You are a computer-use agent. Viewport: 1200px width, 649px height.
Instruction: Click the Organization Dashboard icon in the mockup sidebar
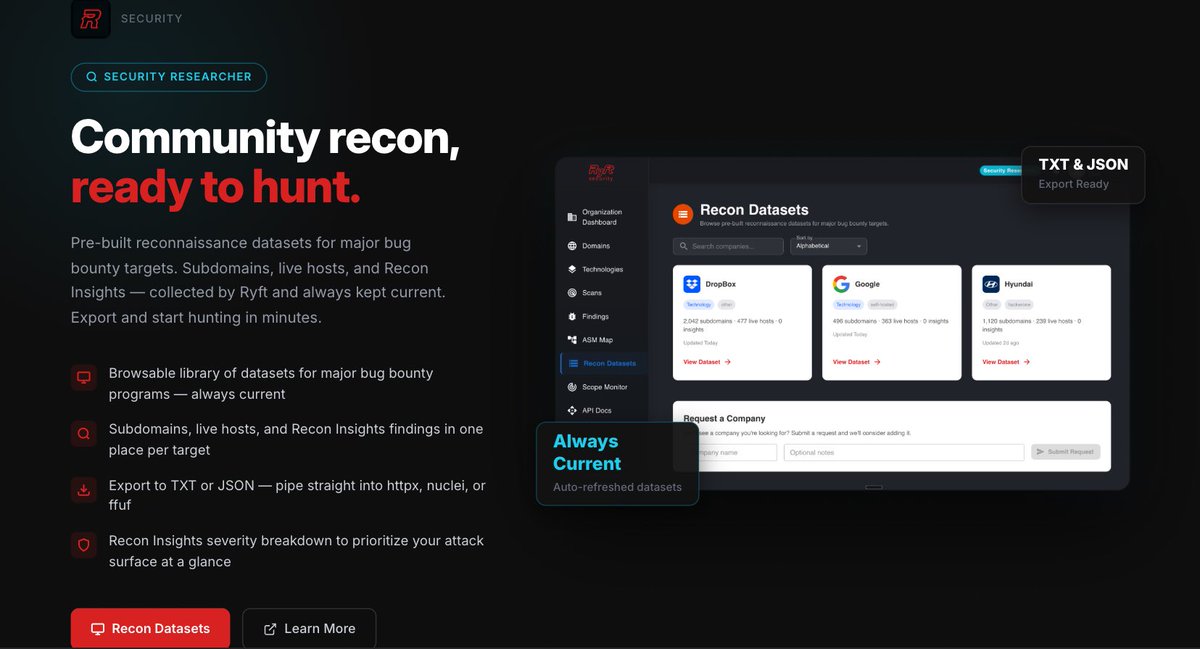(572, 217)
